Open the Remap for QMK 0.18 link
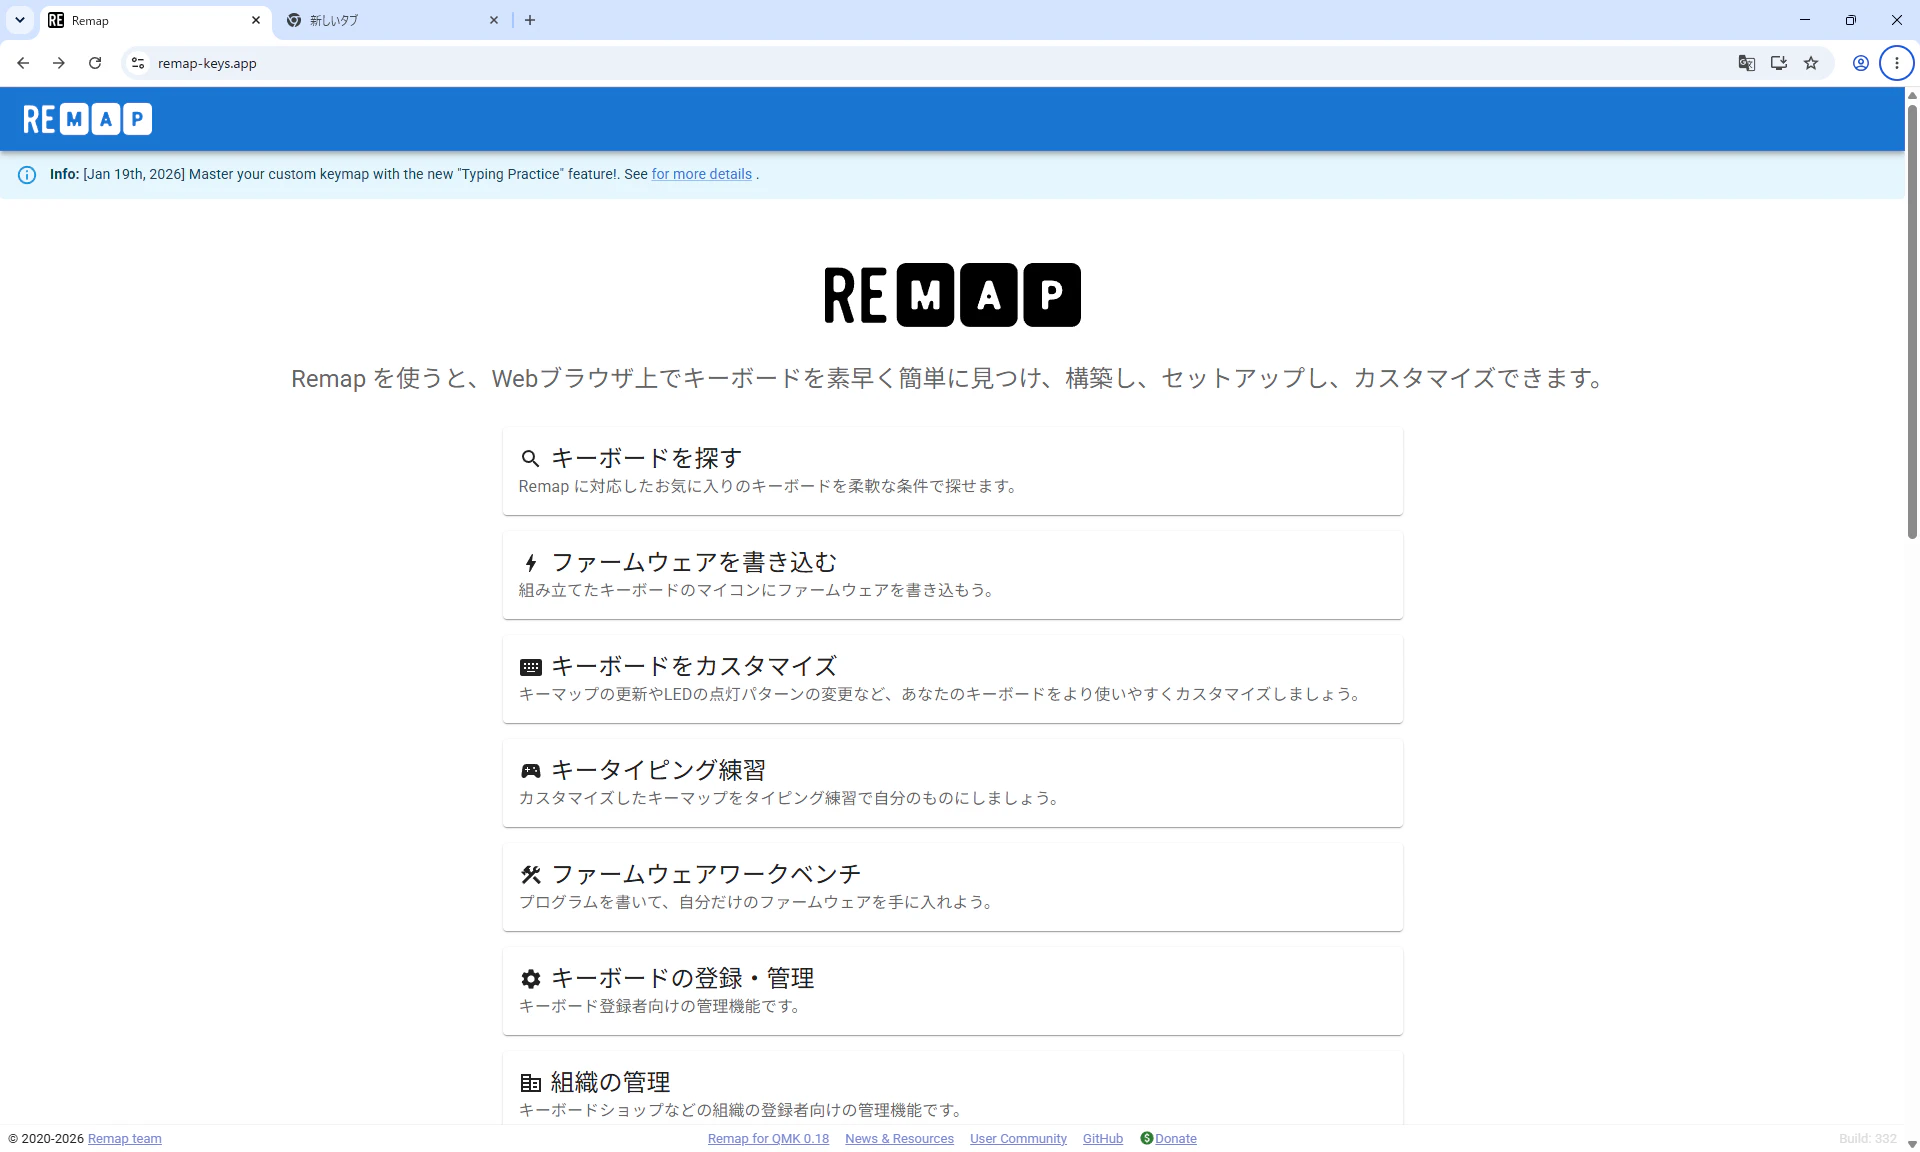 coord(768,1139)
